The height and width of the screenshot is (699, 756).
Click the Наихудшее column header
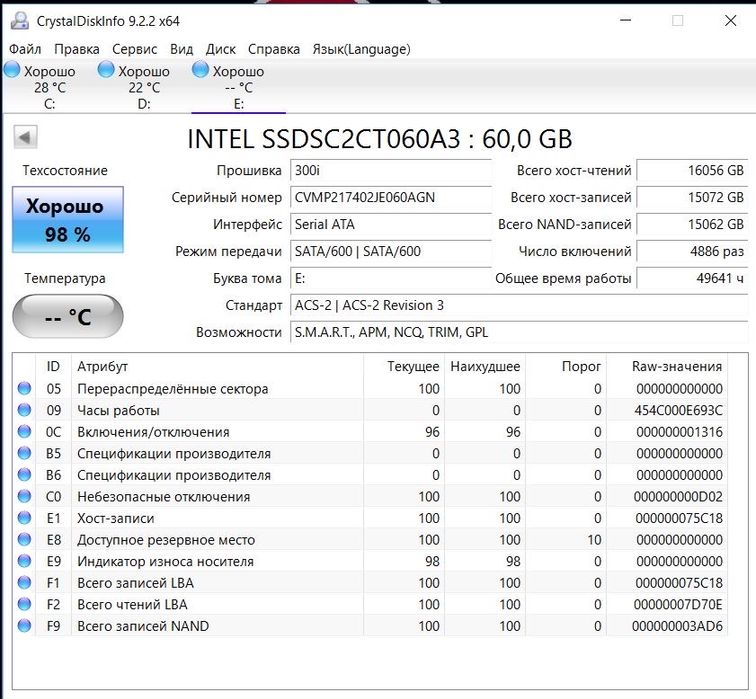tap(485, 366)
